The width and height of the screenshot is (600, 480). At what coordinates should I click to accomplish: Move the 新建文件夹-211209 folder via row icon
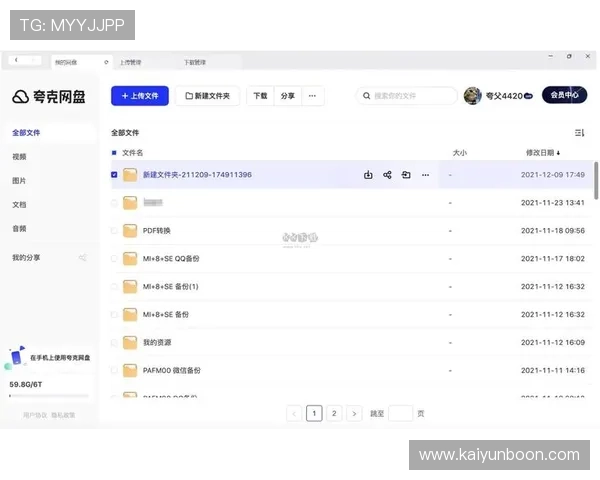(x=406, y=175)
